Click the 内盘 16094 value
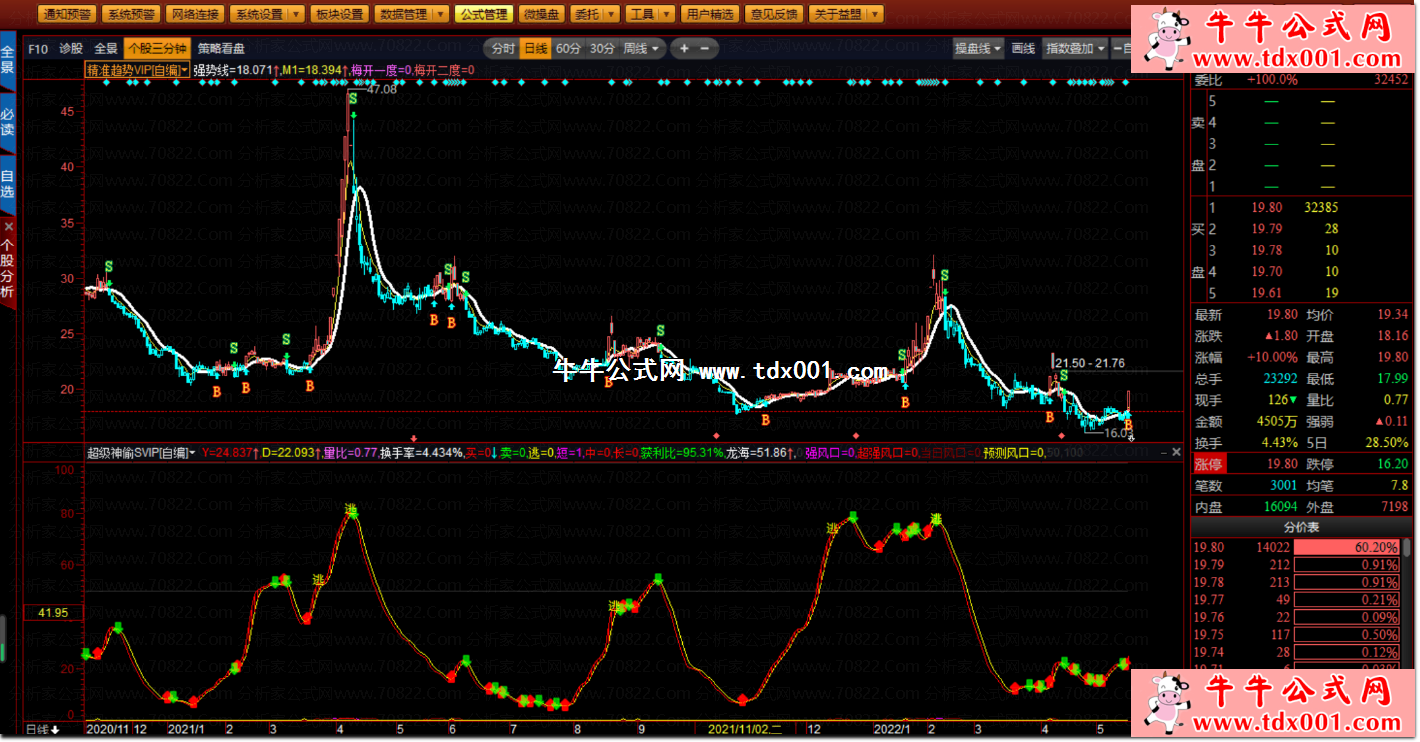Image resolution: width=1420 pixels, height=742 pixels. 1279,507
